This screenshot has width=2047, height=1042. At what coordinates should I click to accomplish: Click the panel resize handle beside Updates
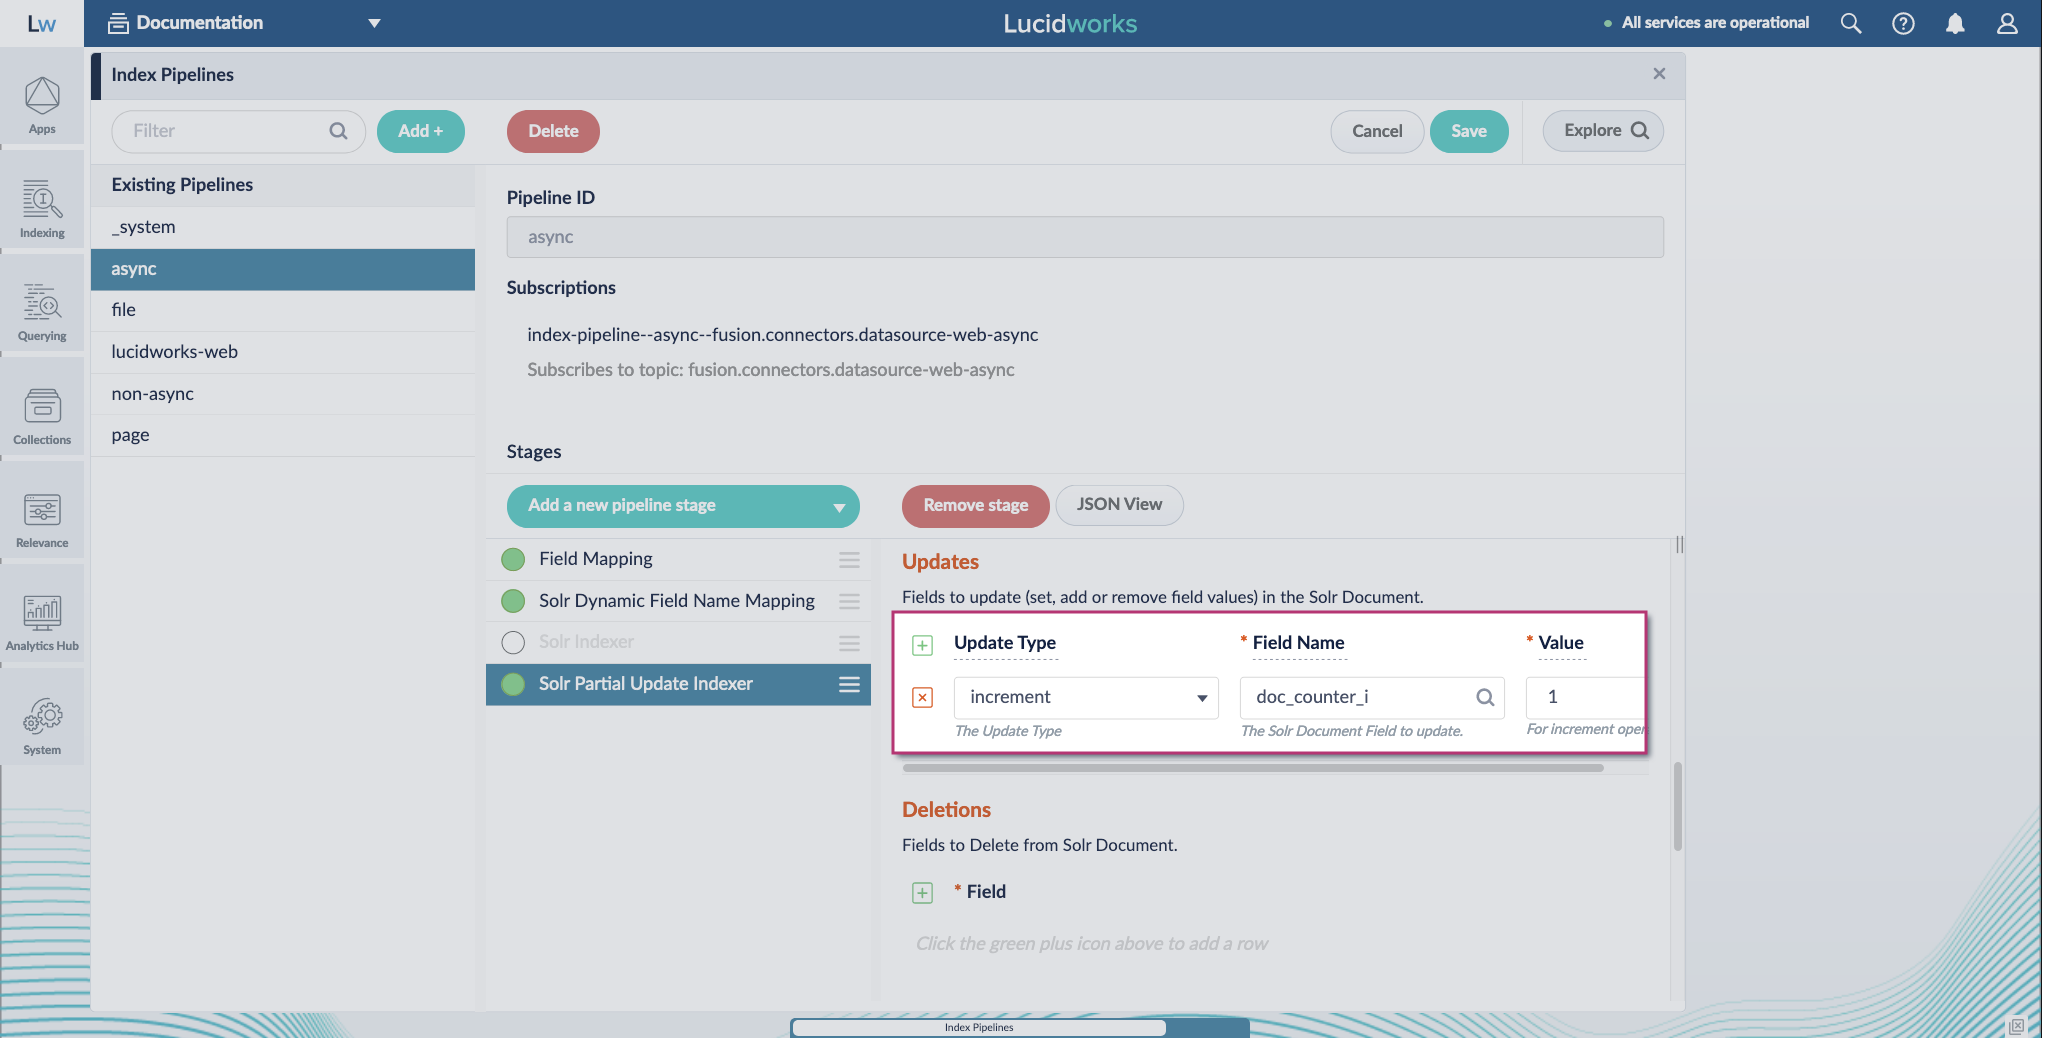1679,545
